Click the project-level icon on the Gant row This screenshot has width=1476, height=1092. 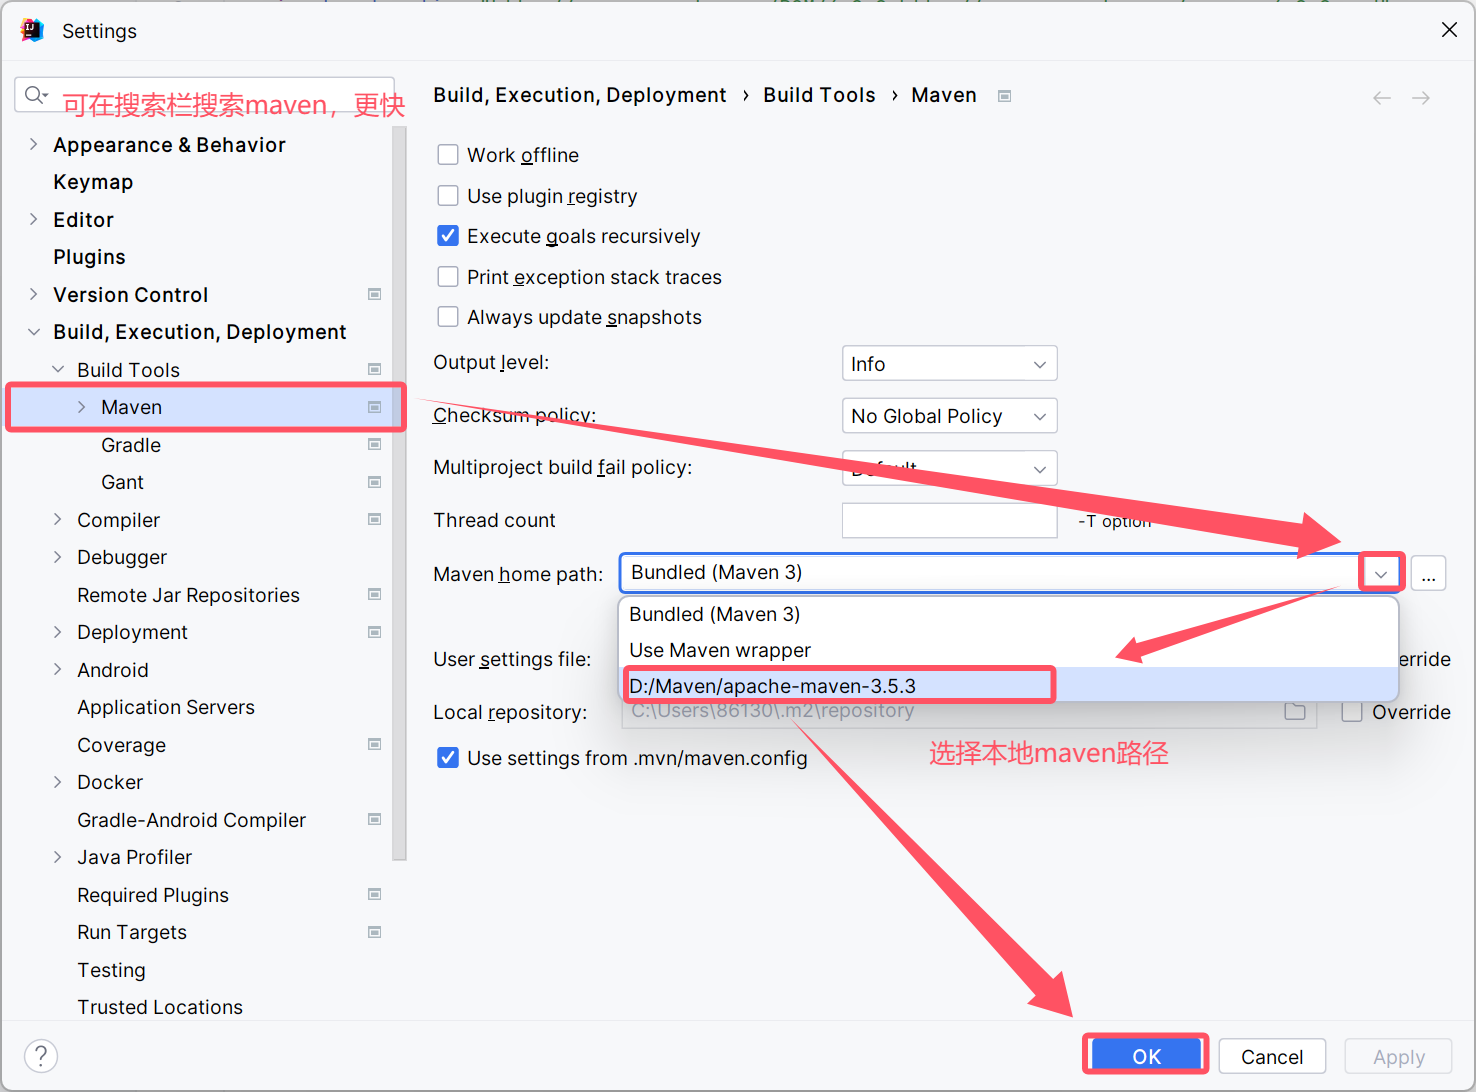coord(375,482)
